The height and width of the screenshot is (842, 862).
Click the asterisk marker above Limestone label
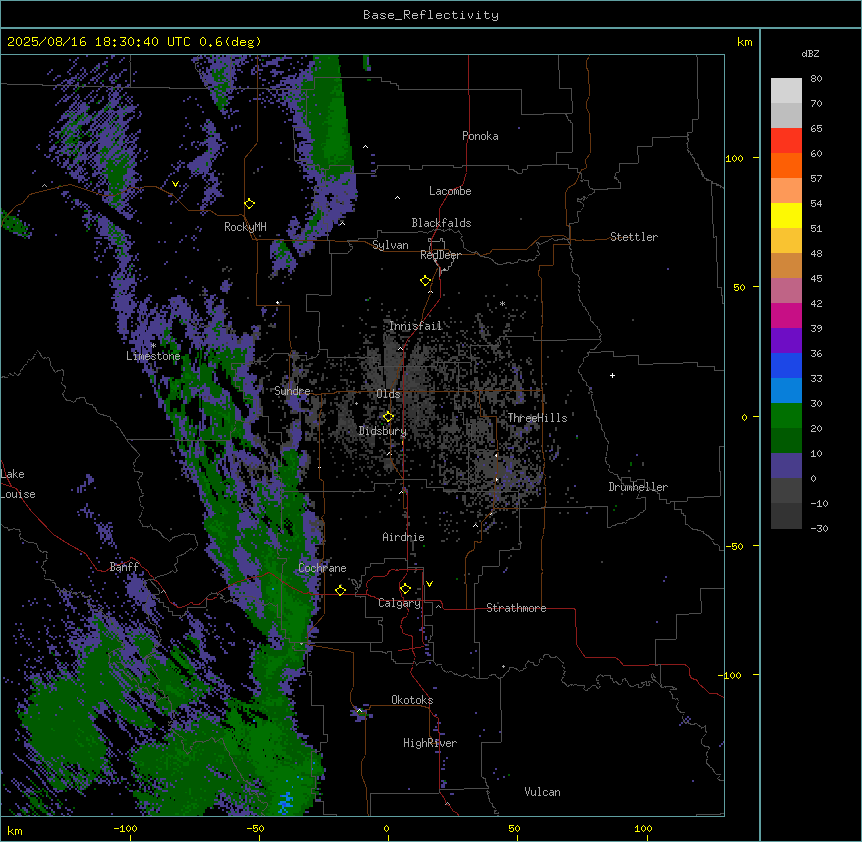point(153,346)
